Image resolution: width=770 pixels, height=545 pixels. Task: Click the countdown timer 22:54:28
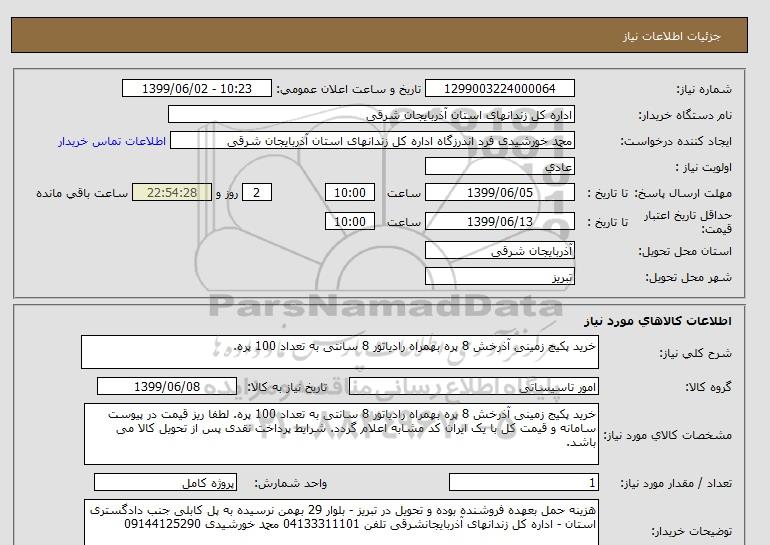point(172,192)
